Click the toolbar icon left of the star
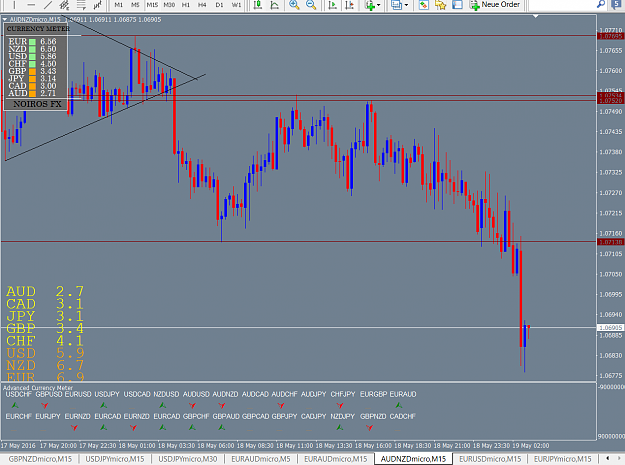Viewport: 625px width, 465px height. click(424, 5)
